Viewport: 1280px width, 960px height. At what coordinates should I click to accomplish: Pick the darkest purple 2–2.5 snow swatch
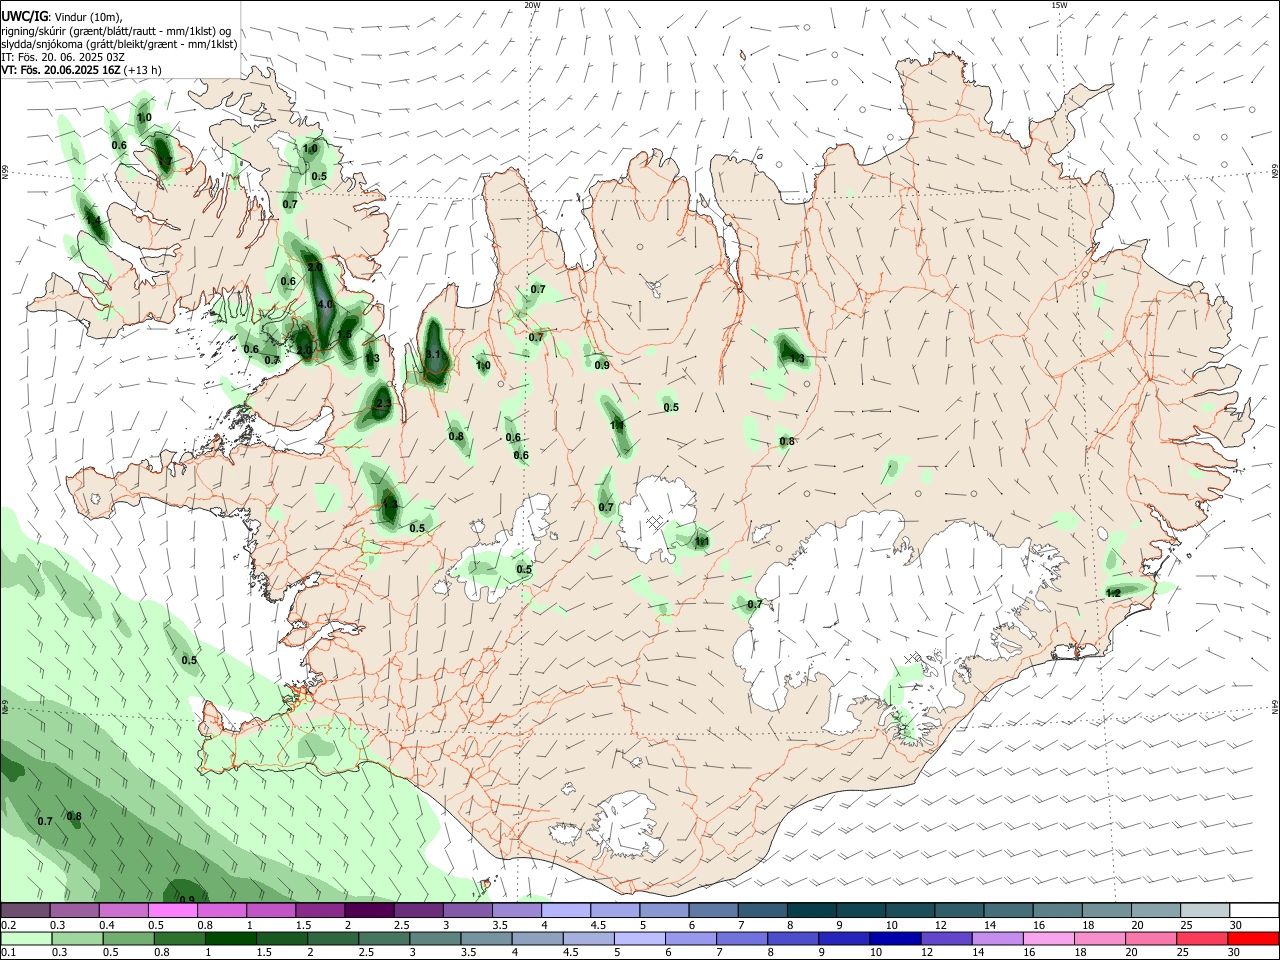369,911
